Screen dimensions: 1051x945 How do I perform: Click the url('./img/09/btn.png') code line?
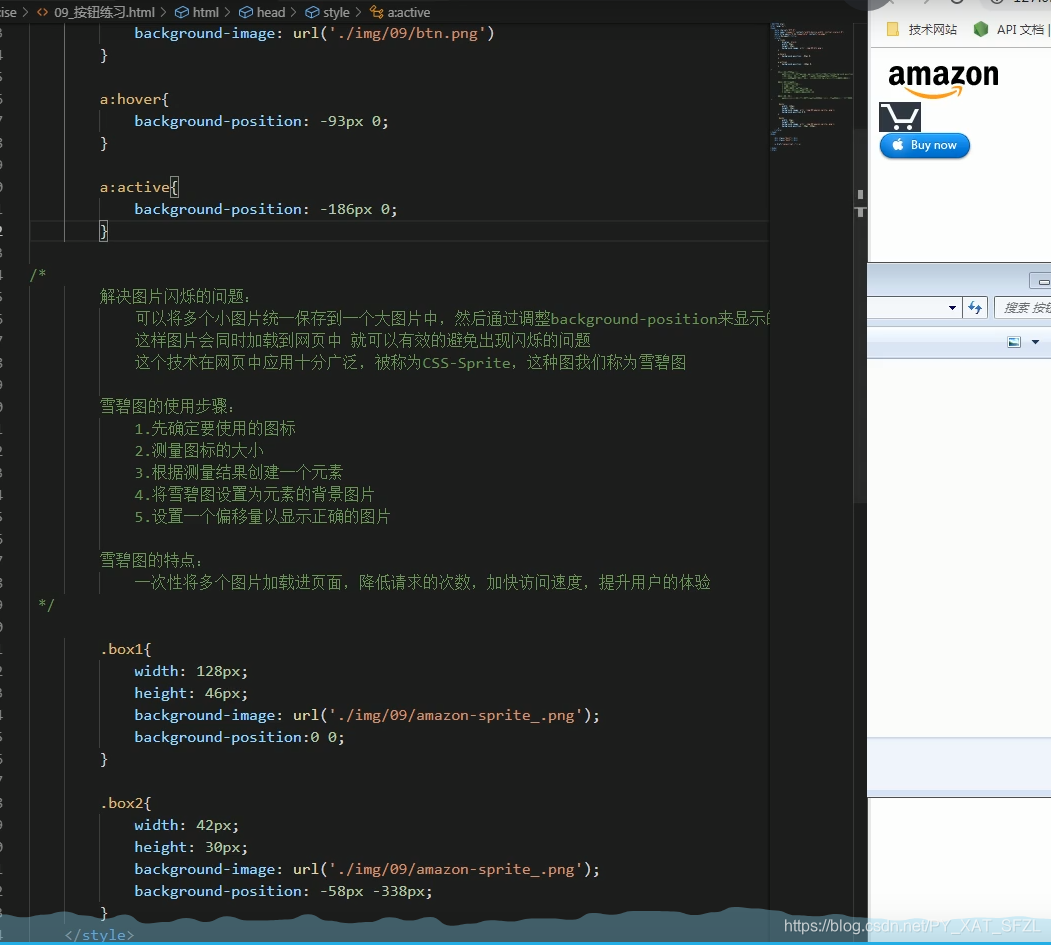314,33
